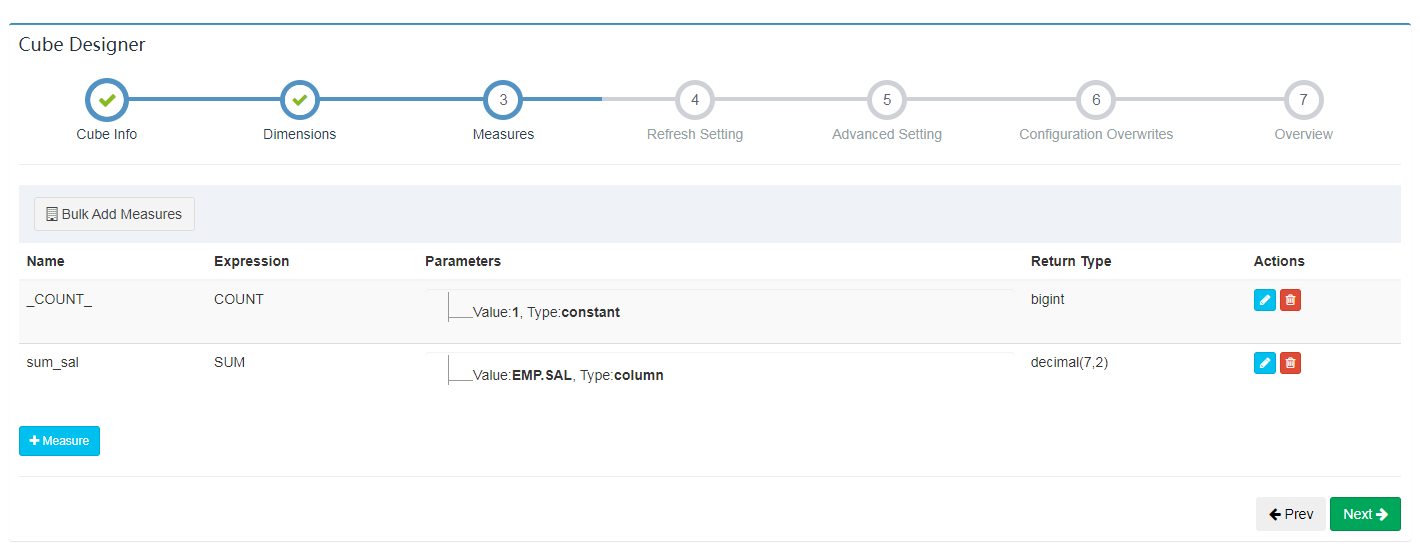Click the Value:1, Type:constant parameter
The height and width of the screenshot is (551, 1420).
click(x=546, y=312)
